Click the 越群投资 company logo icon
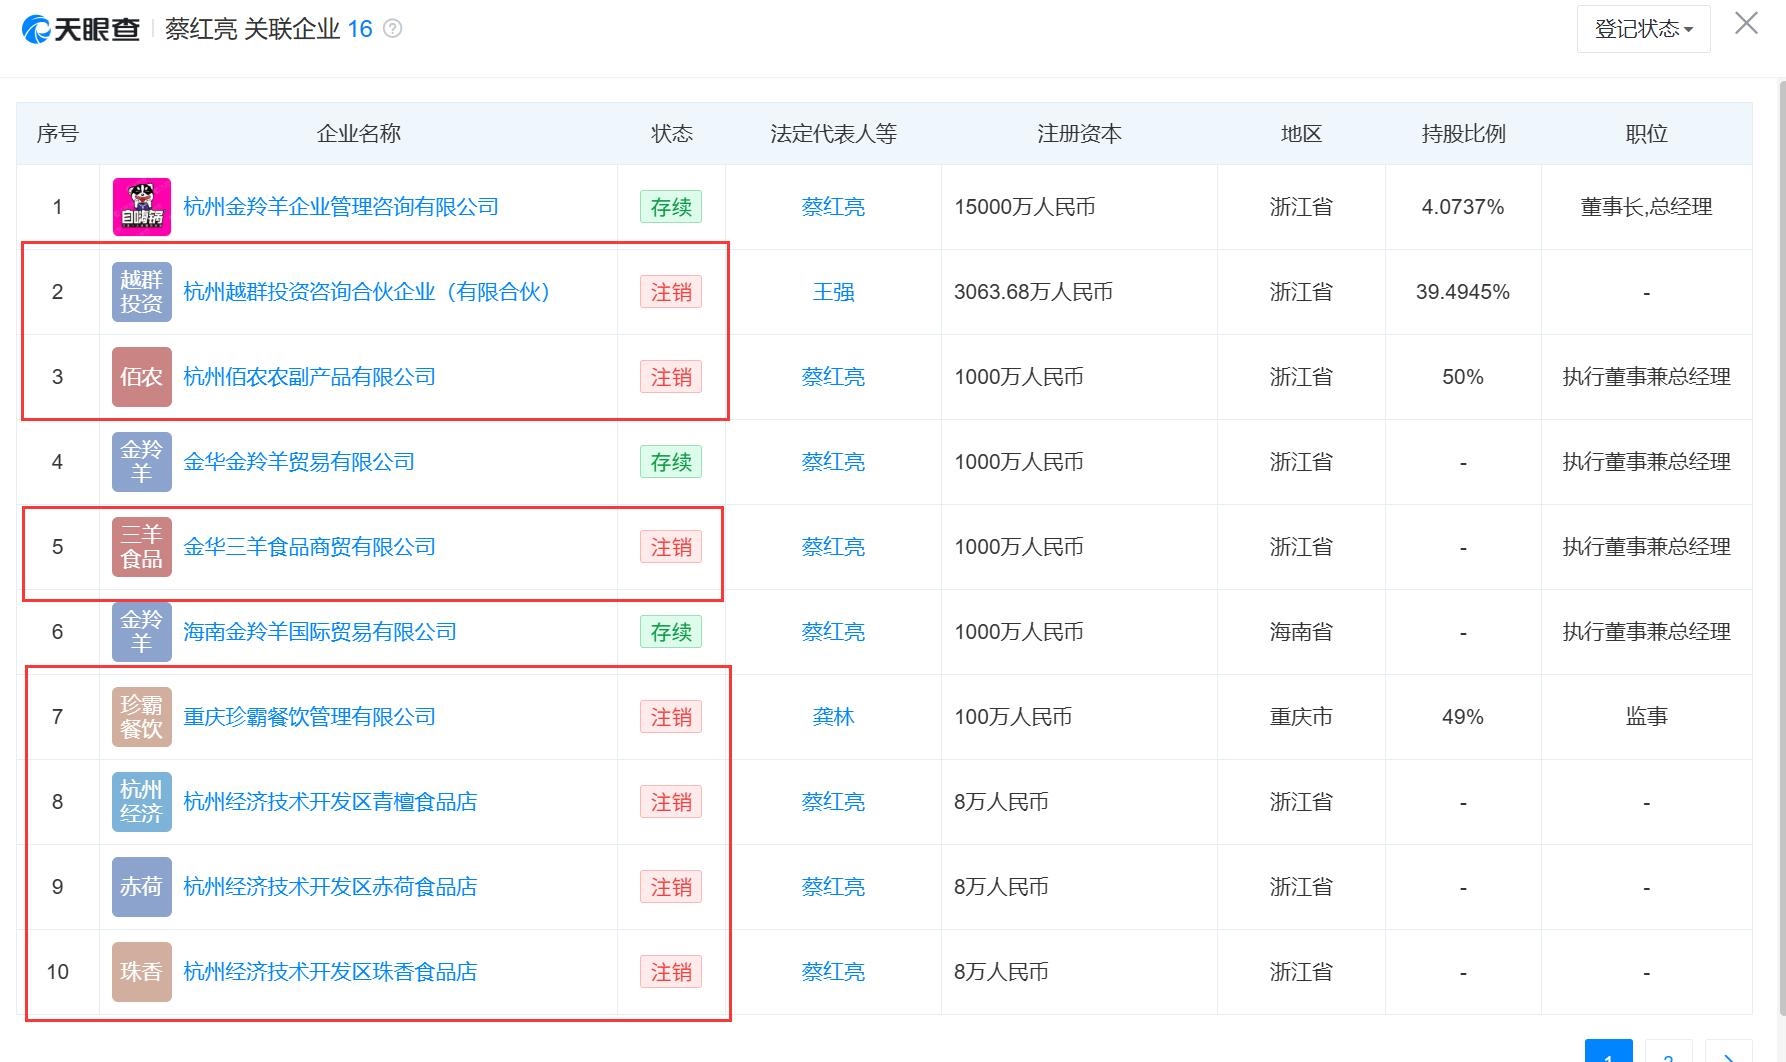1786x1062 pixels. coord(141,292)
